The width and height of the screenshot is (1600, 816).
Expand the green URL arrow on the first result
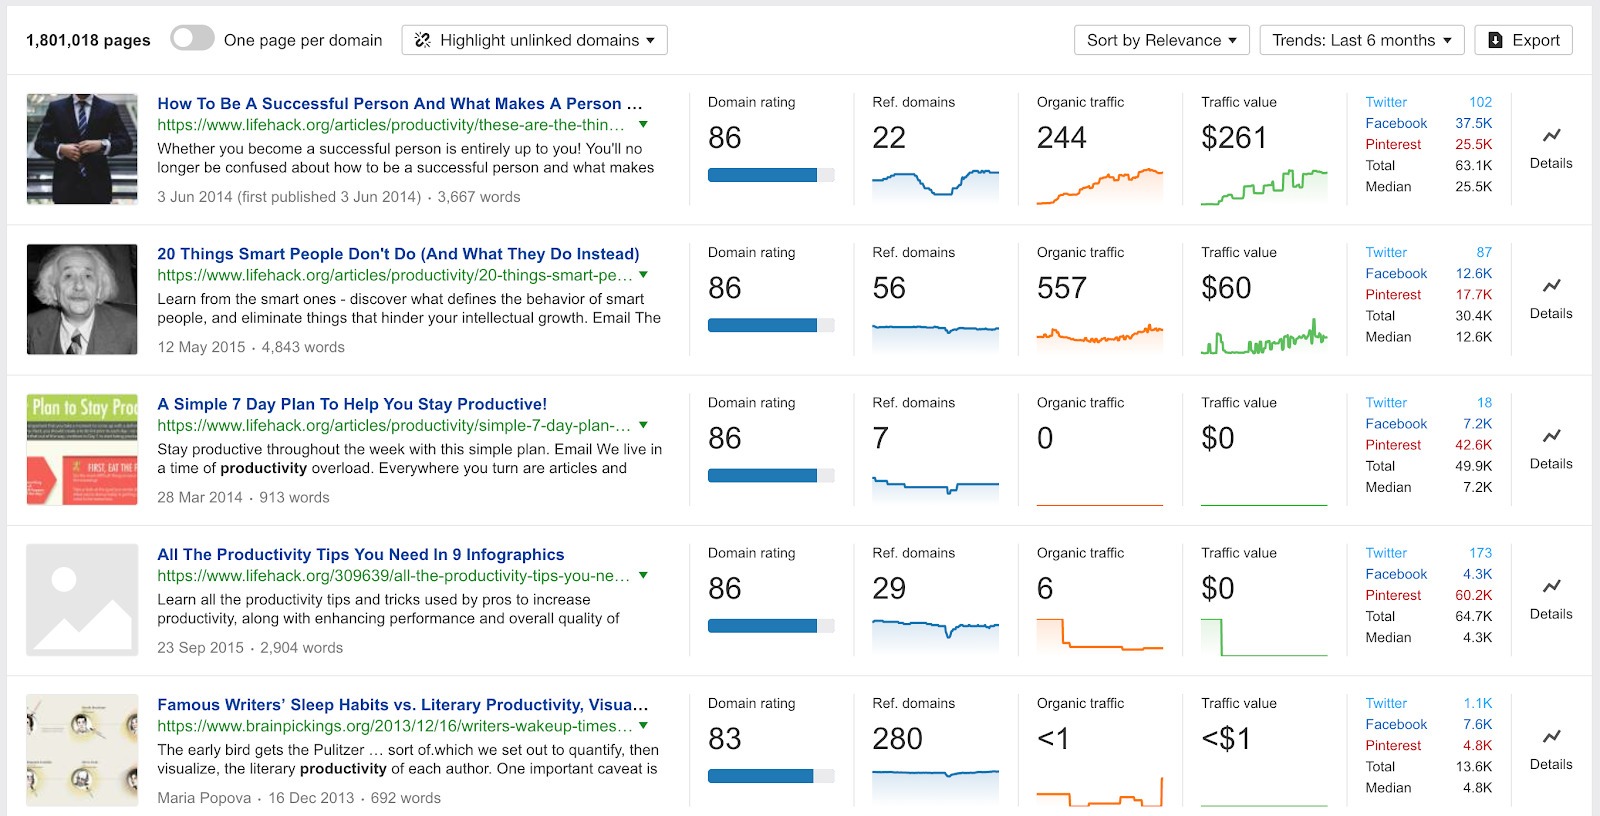coord(644,126)
